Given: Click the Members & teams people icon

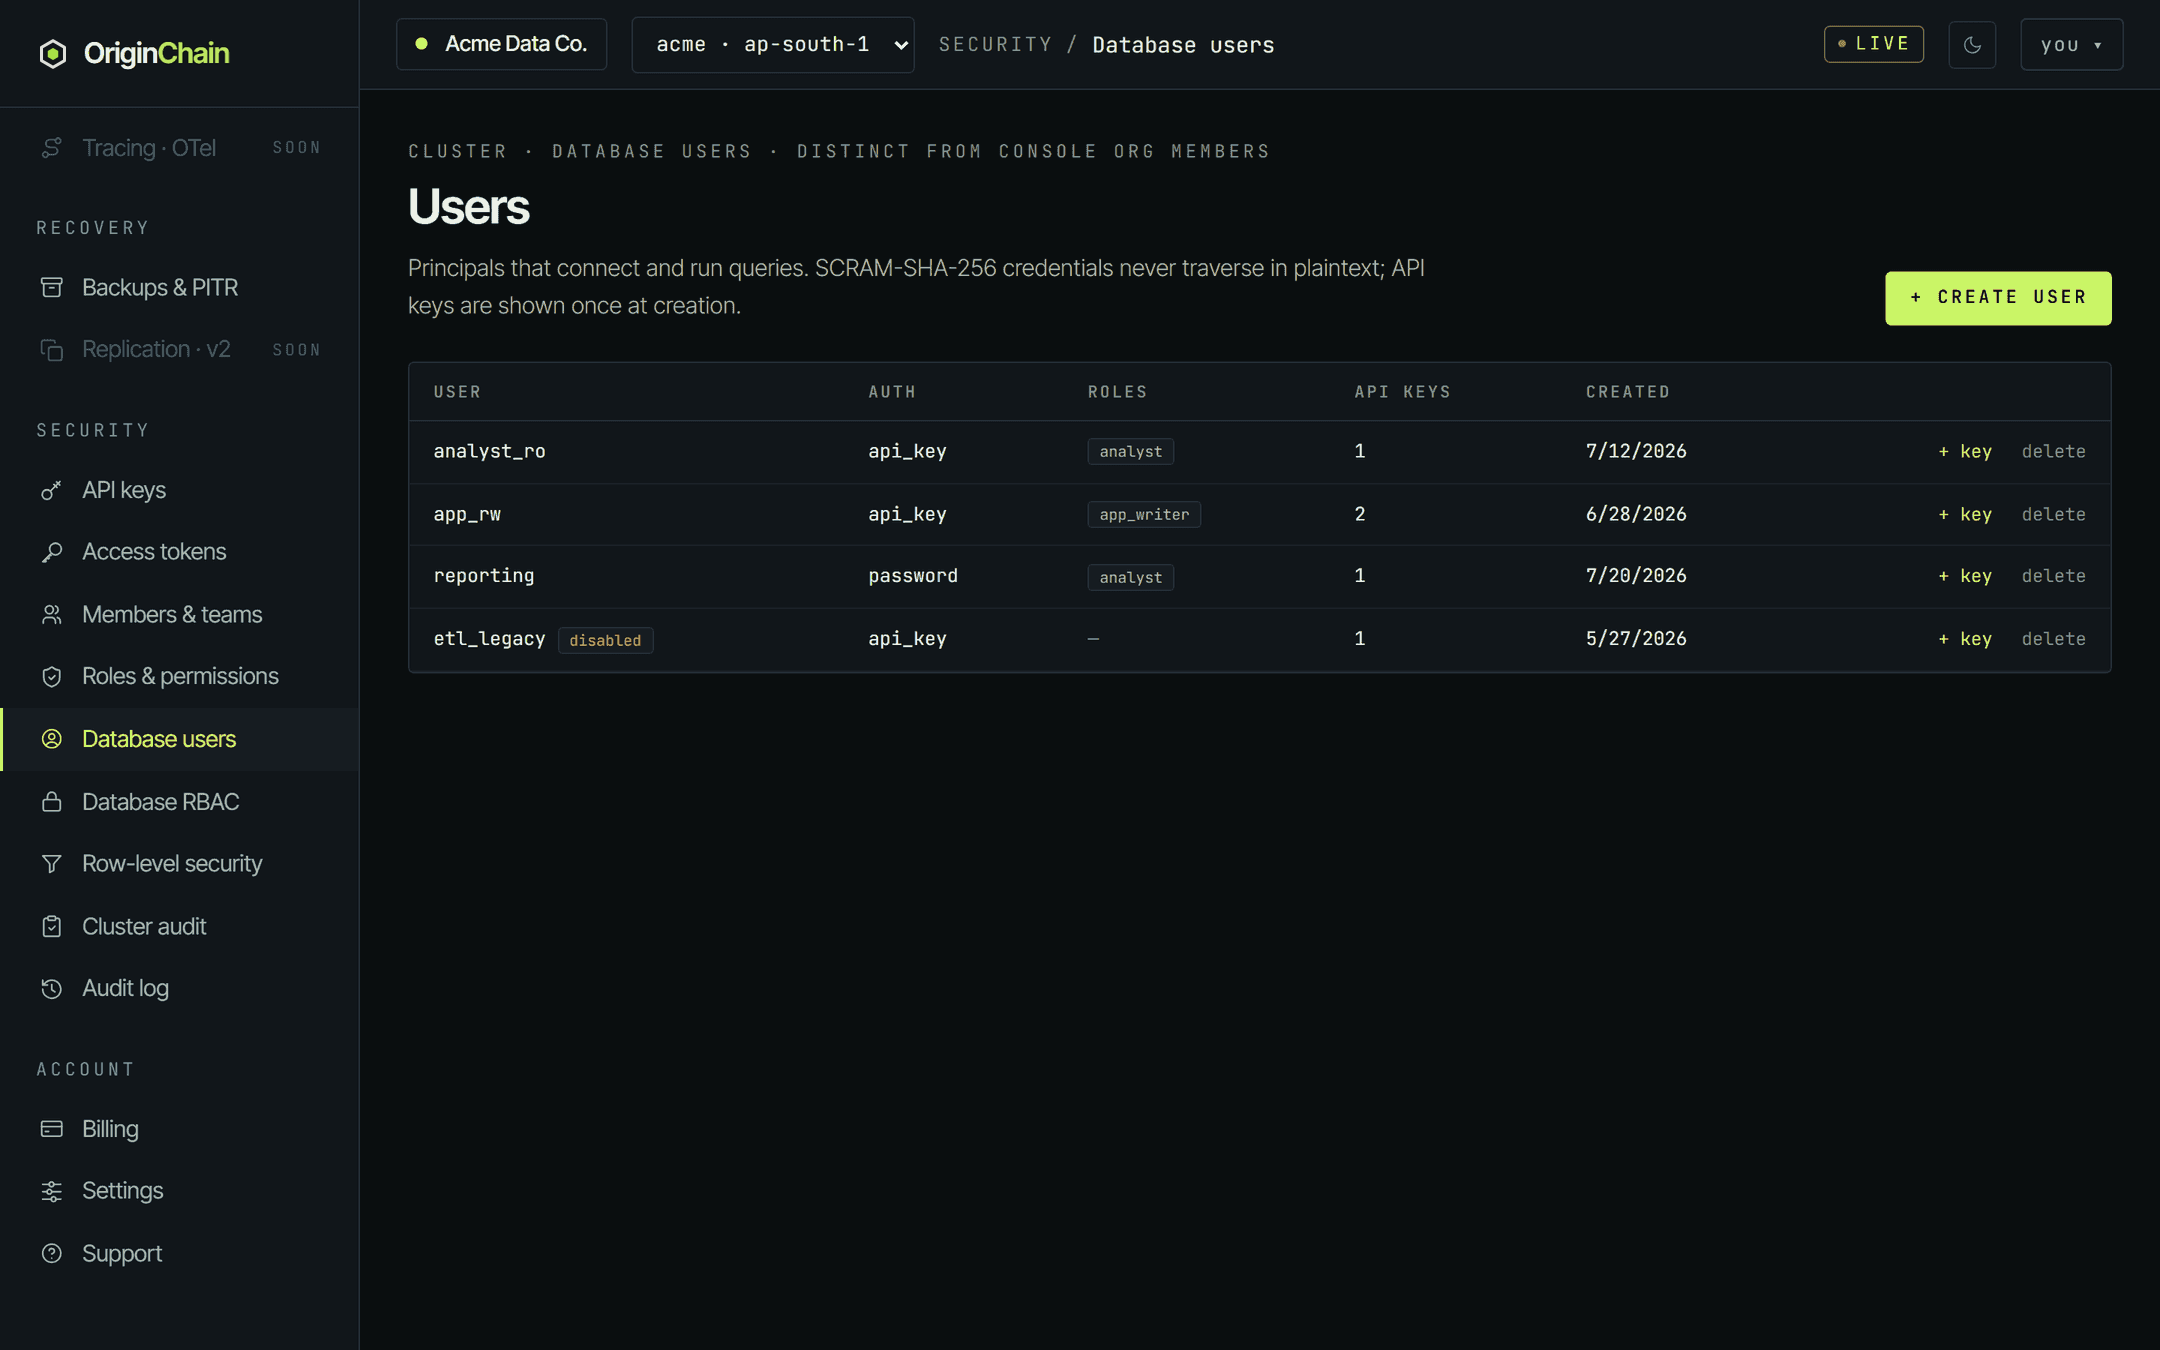Looking at the screenshot, I should pos(52,615).
